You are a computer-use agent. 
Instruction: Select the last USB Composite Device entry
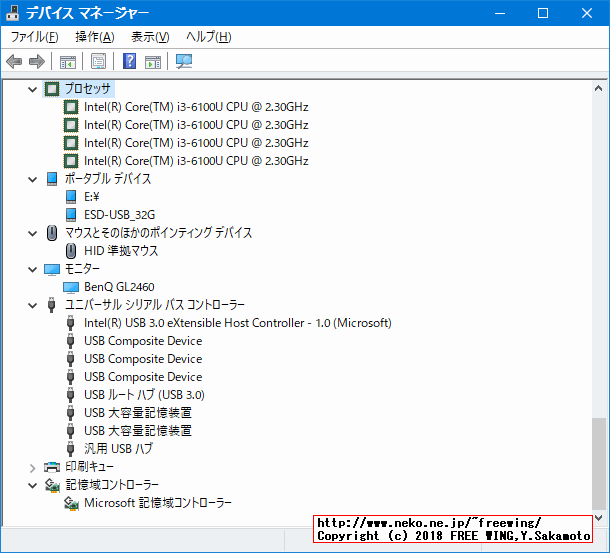(x=143, y=377)
